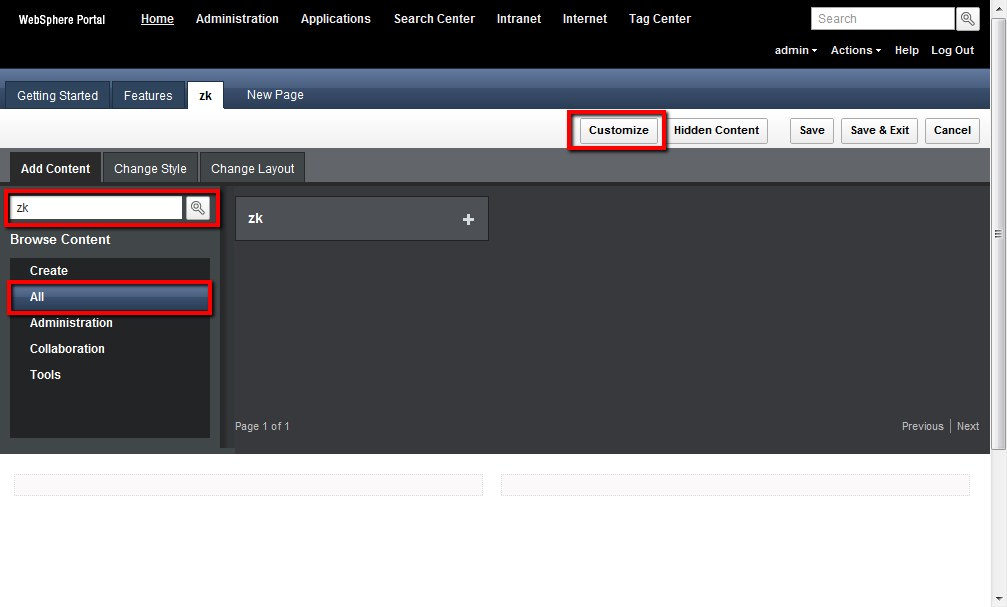
Task: Switch to the Change Layout tab
Action: click(x=252, y=168)
